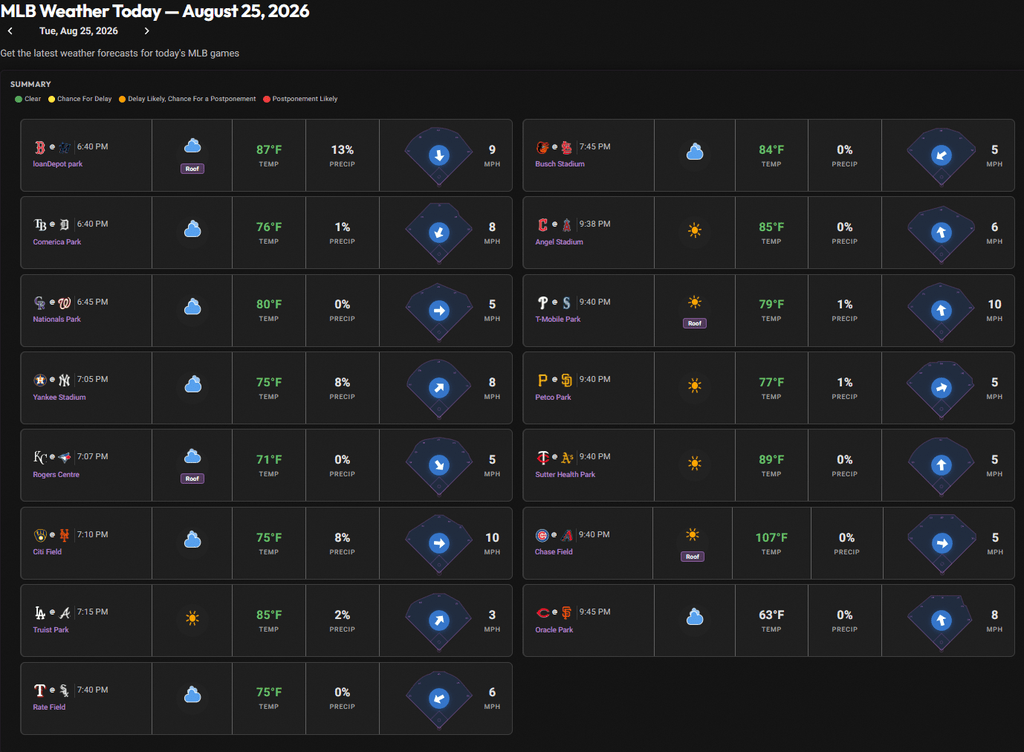The width and height of the screenshot is (1024, 752).
Task: Open loanDepot park venue link
Action: pos(57,164)
